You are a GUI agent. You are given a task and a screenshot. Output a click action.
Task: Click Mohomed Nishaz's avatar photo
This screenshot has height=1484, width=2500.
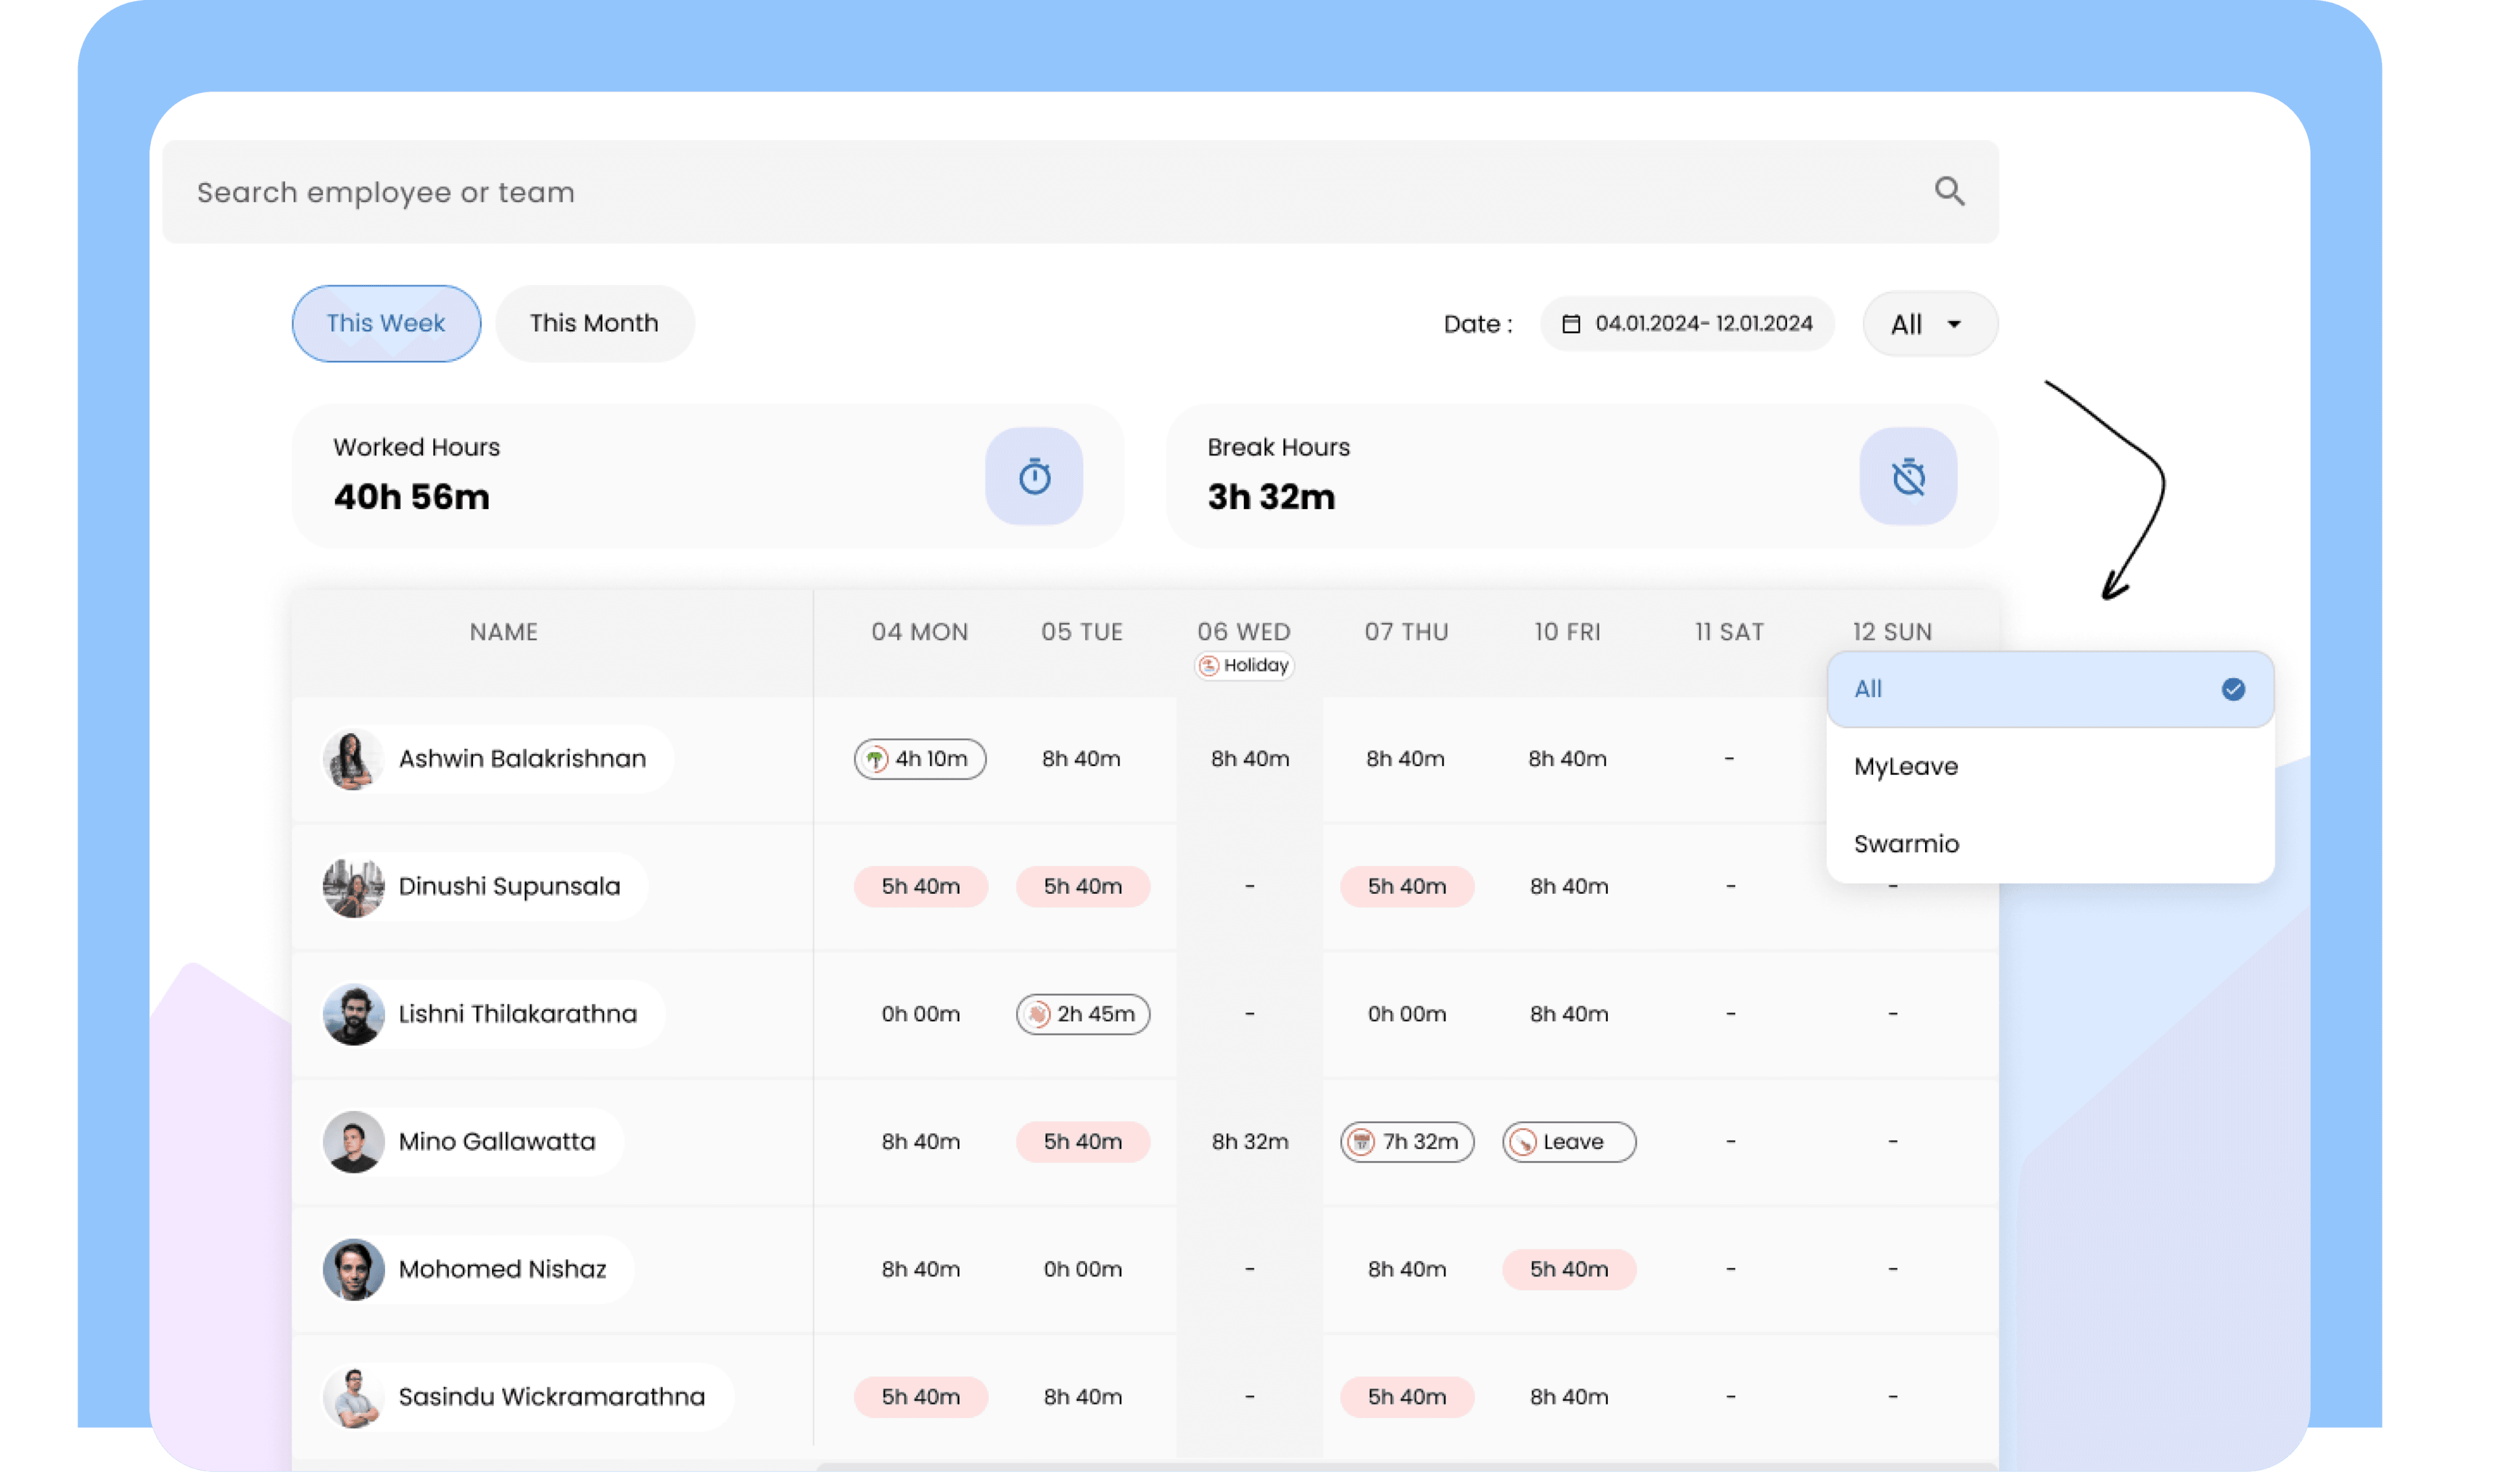coord(354,1269)
